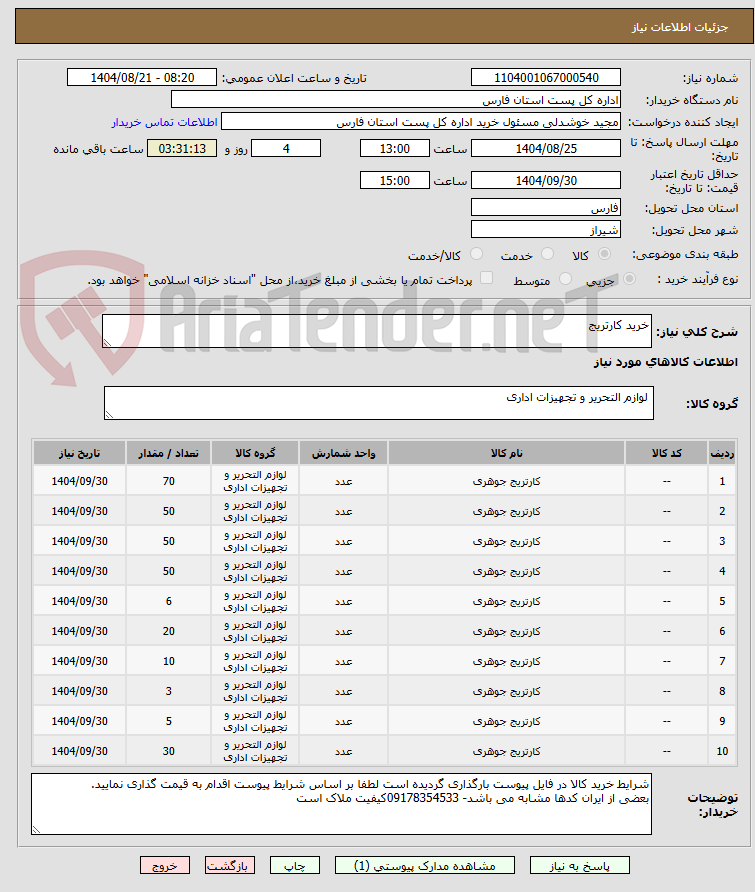Image resolution: width=755 pixels, height=892 pixels.
Task: Click quantity 3 in row 8
Action: click(x=168, y=691)
